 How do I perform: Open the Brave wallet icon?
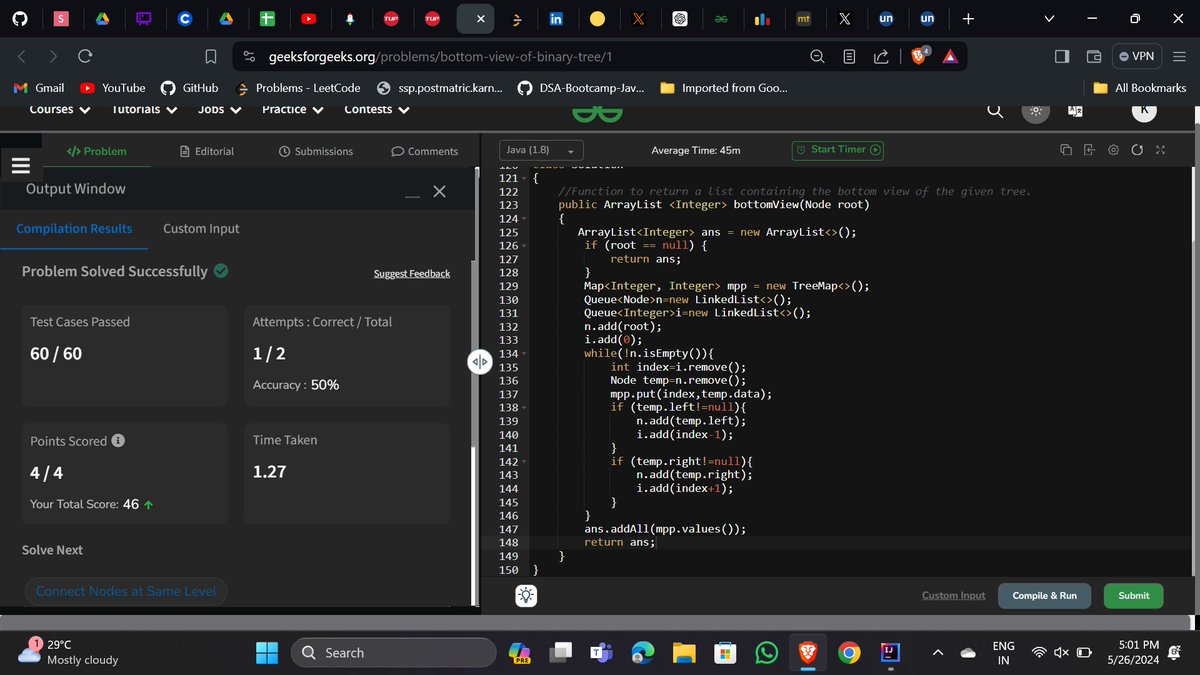click(x=1094, y=56)
